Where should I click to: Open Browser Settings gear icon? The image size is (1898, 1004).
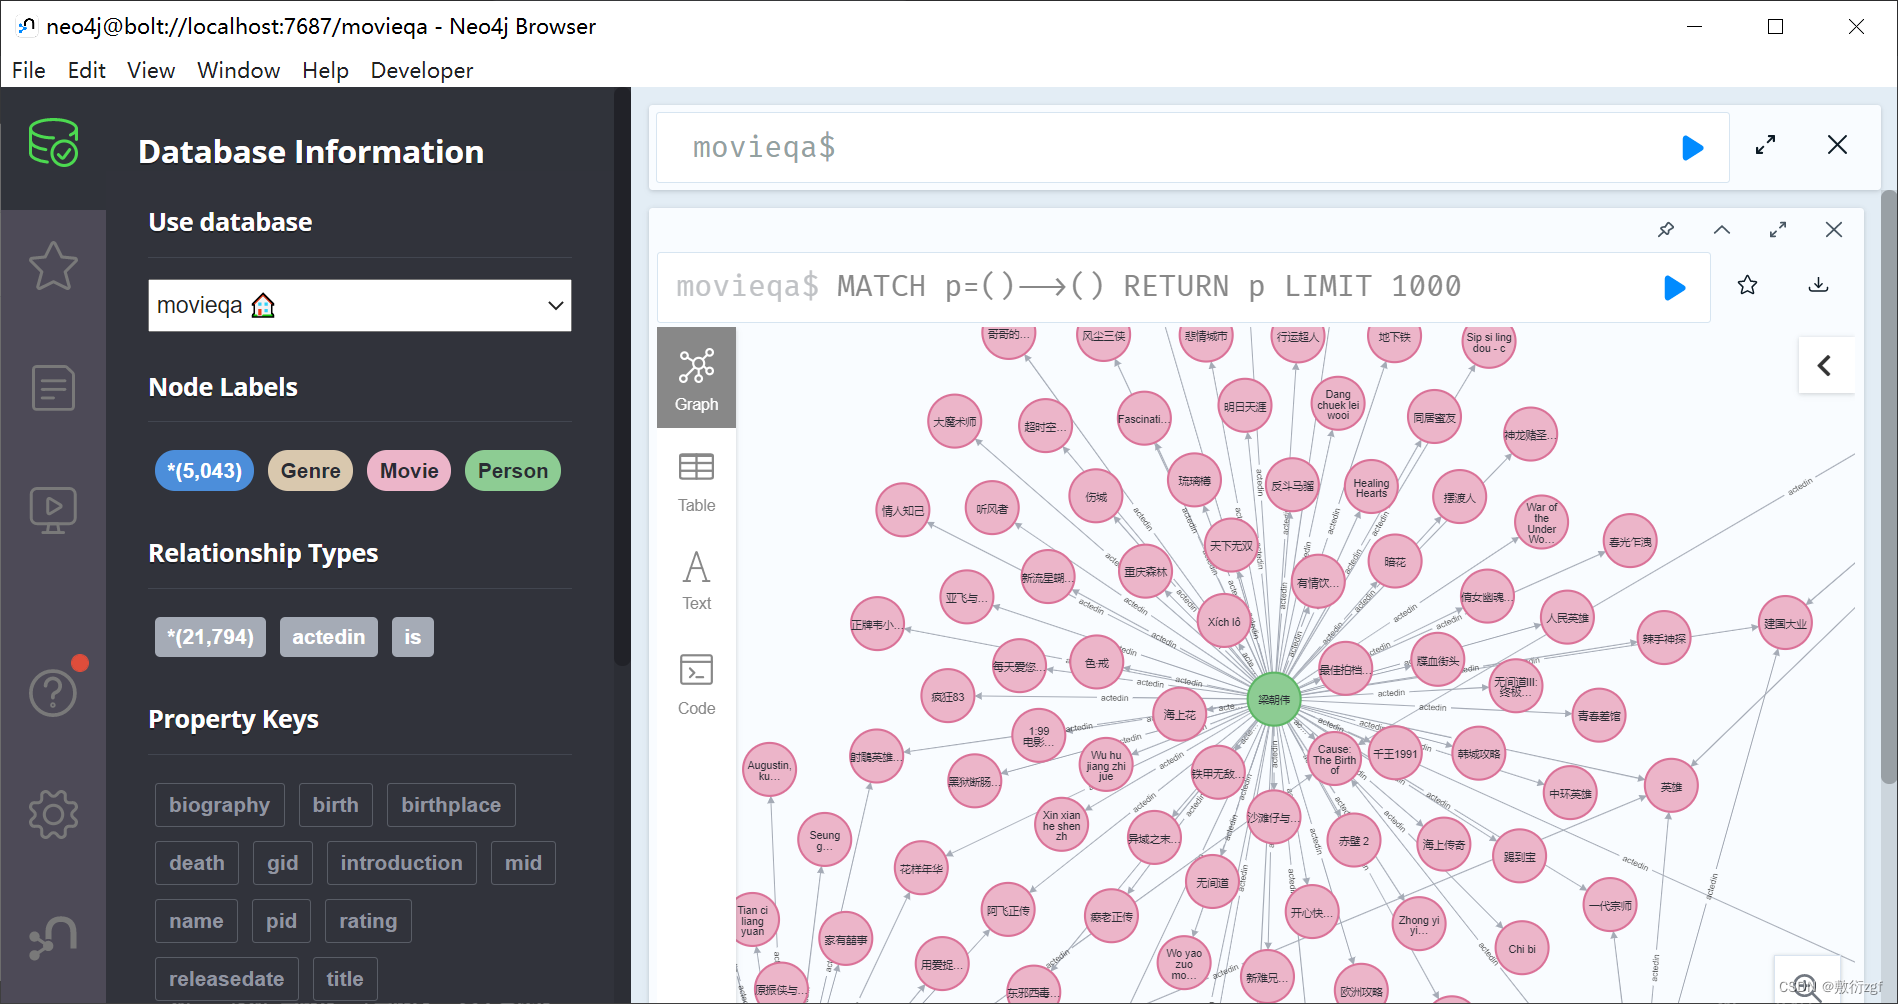click(x=53, y=814)
